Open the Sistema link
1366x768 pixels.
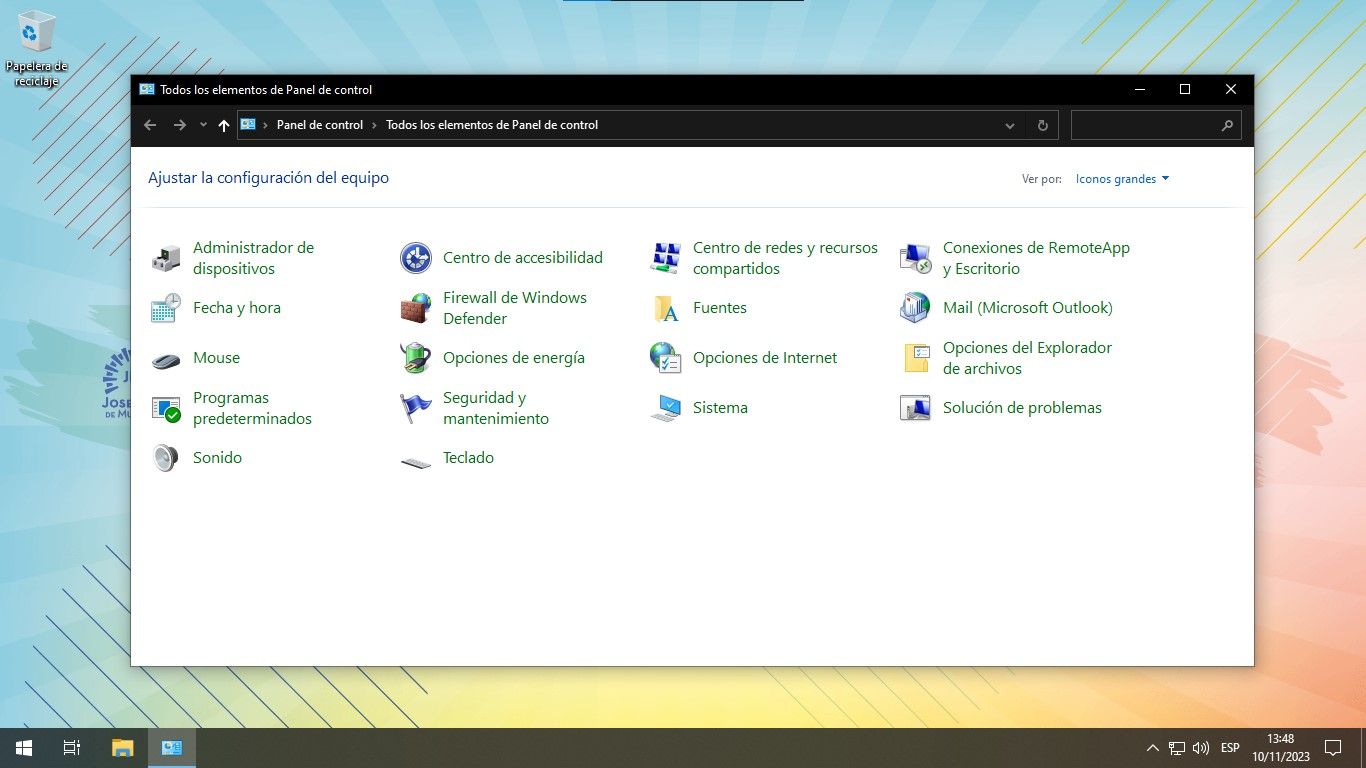click(x=720, y=408)
